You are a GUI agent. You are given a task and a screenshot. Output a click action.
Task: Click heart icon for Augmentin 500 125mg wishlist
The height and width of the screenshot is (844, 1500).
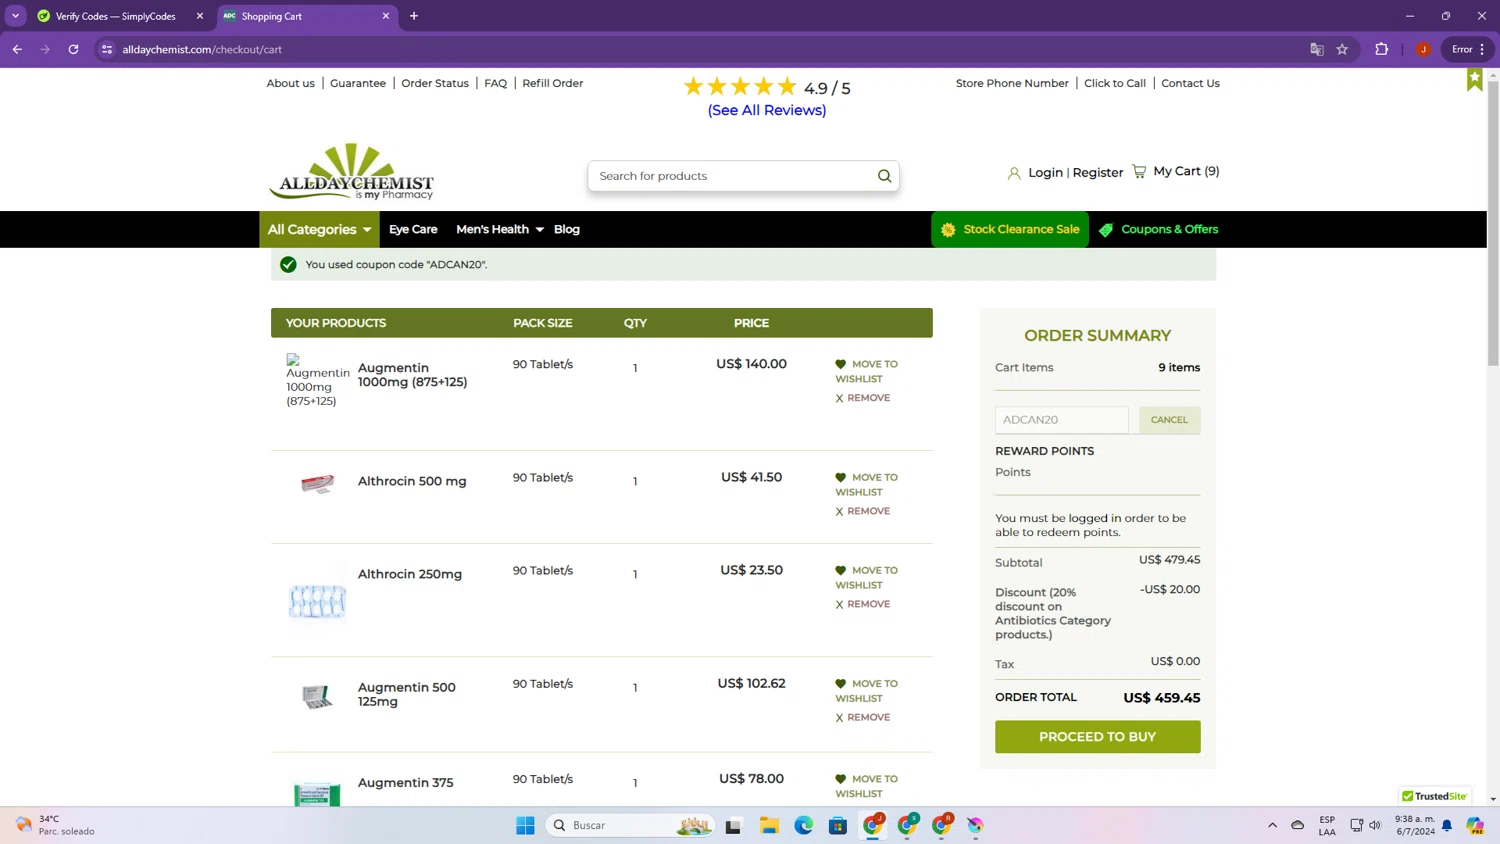pyautogui.click(x=840, y=684)
